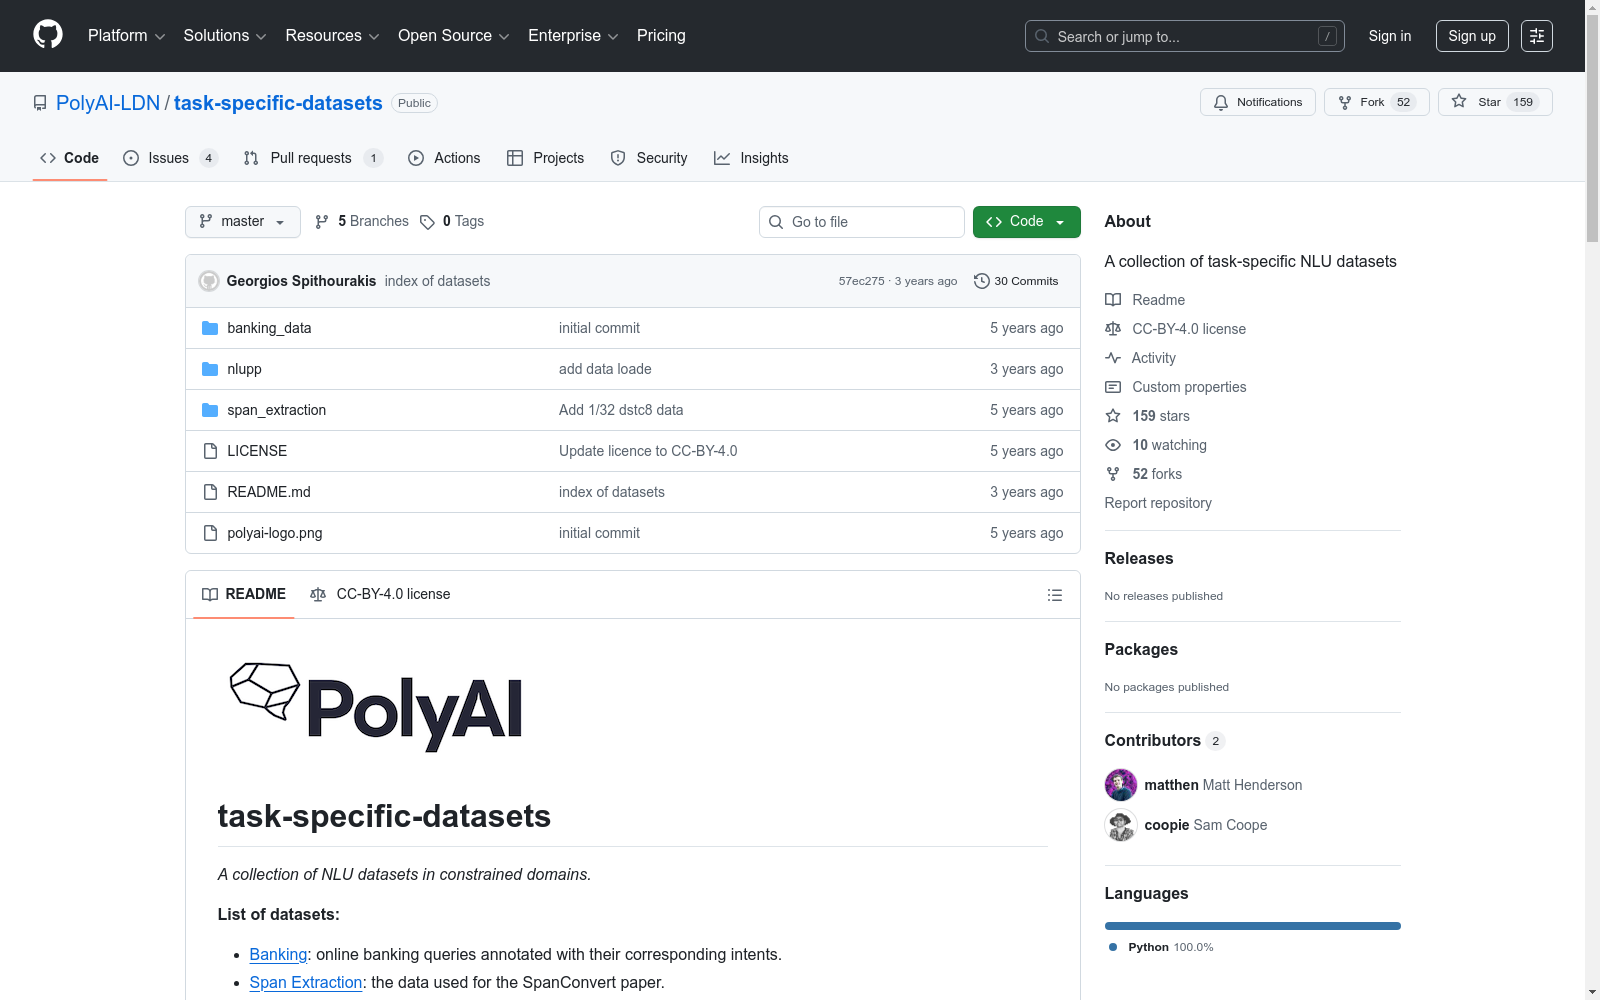Switch to the Pull requests tab
This screenshot has height=1000, width=1600.
tap(313, 158)
